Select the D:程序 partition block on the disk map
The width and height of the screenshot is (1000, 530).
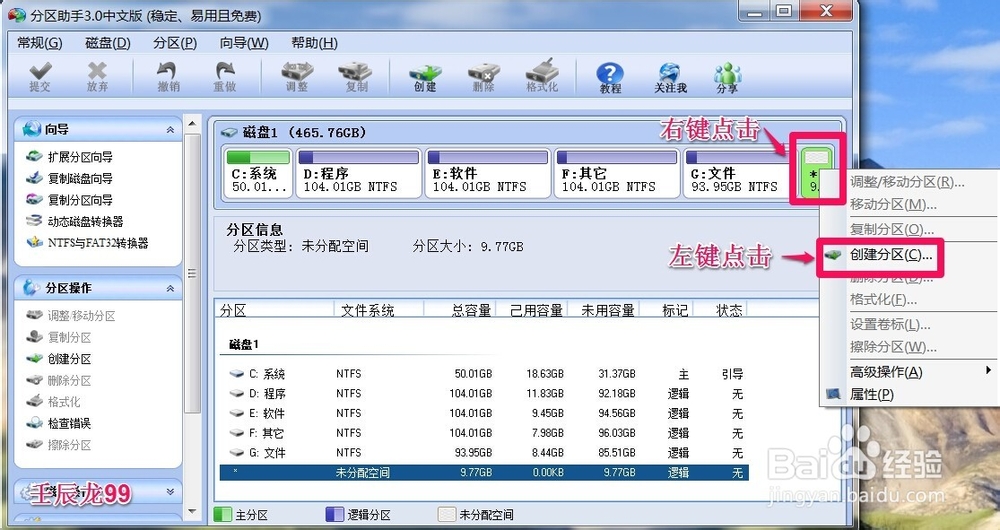(x=359, y=173)
